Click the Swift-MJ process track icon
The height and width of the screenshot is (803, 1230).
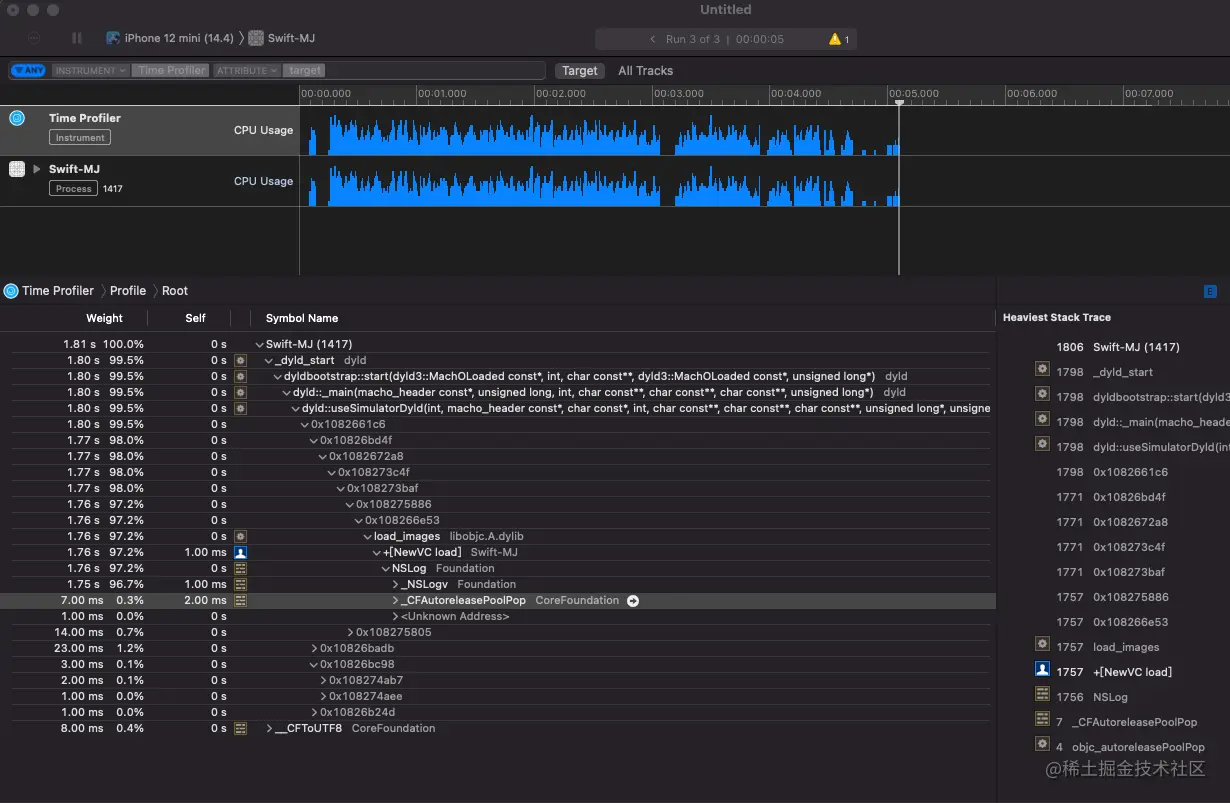click(x=17, y=169)
